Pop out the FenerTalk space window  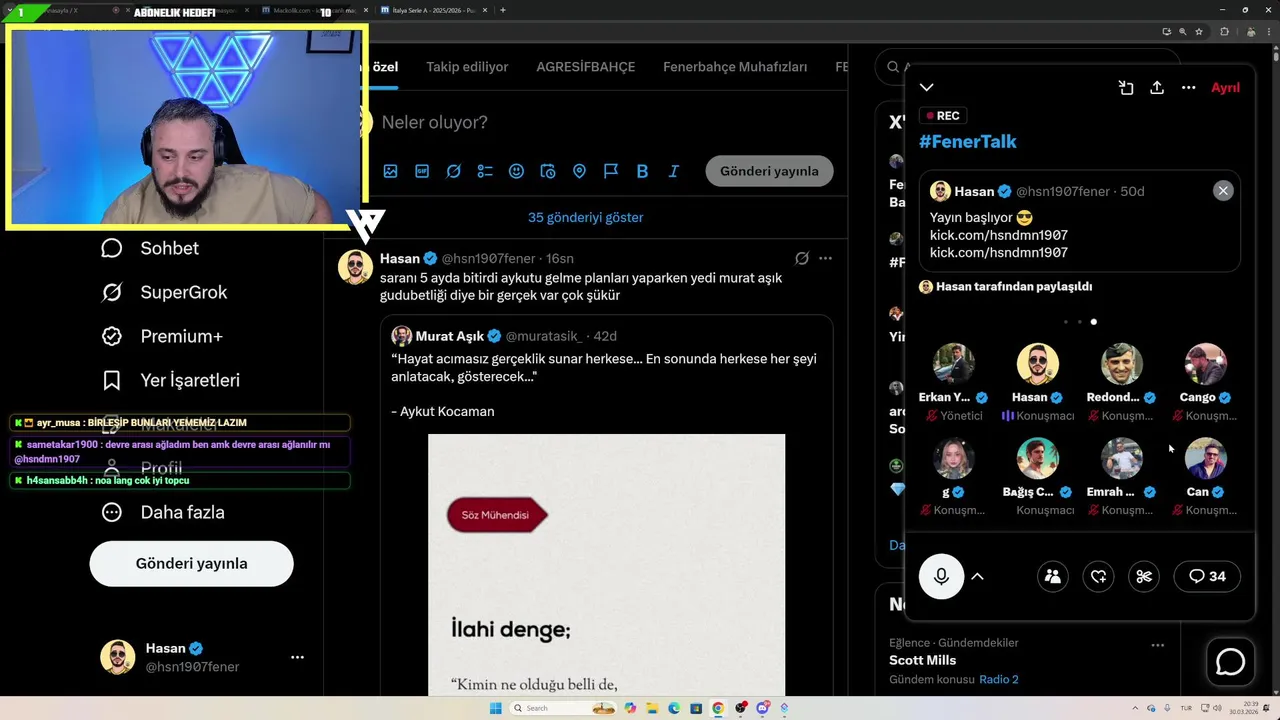[x=1126, y=88]
